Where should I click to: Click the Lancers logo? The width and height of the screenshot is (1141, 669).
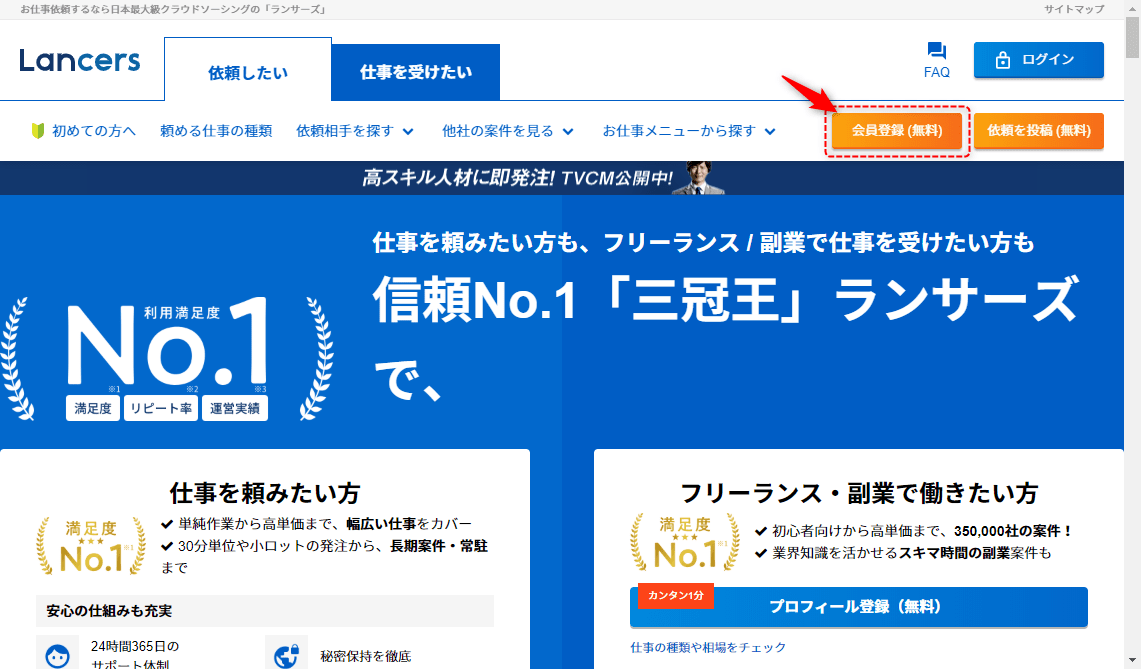pos(80,61)
